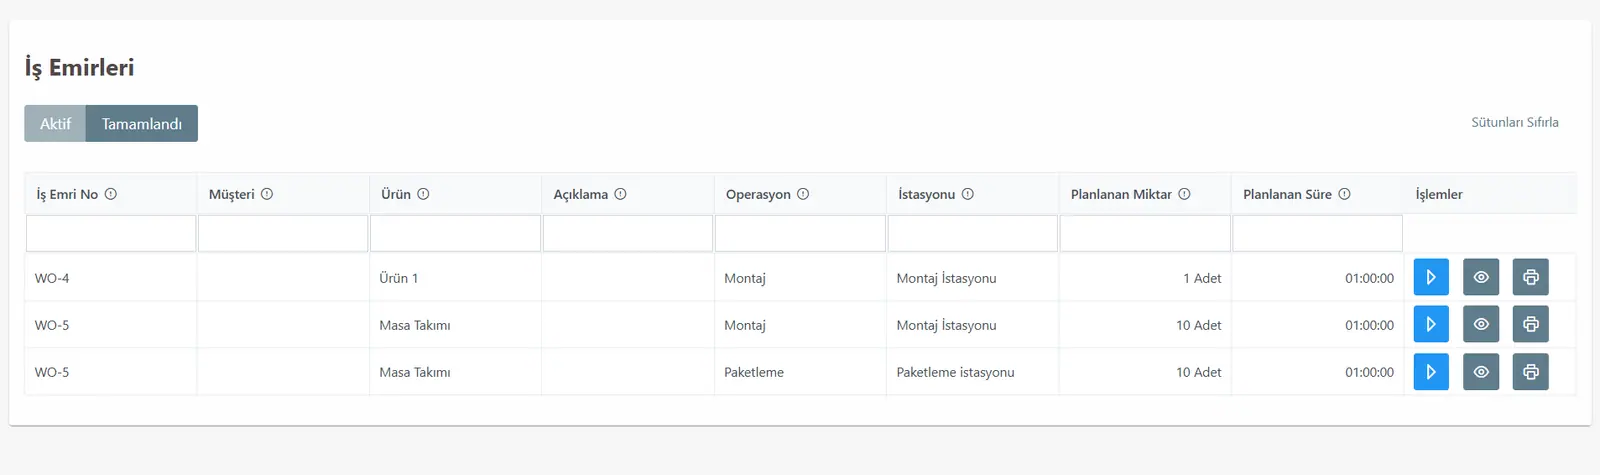This screenshot has width=1600, height=475.
Task: Print the WO-4 work order
Action: [x=1531, y=277]
